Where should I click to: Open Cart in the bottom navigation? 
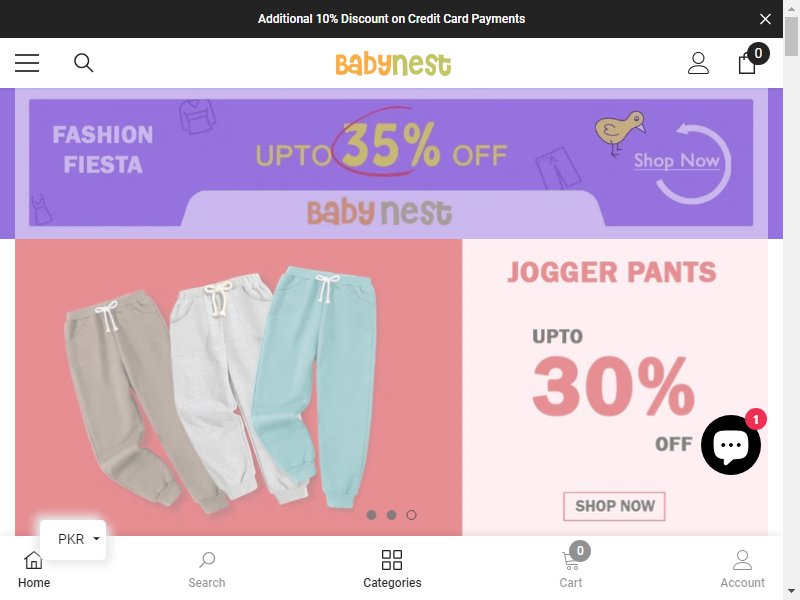571,567
